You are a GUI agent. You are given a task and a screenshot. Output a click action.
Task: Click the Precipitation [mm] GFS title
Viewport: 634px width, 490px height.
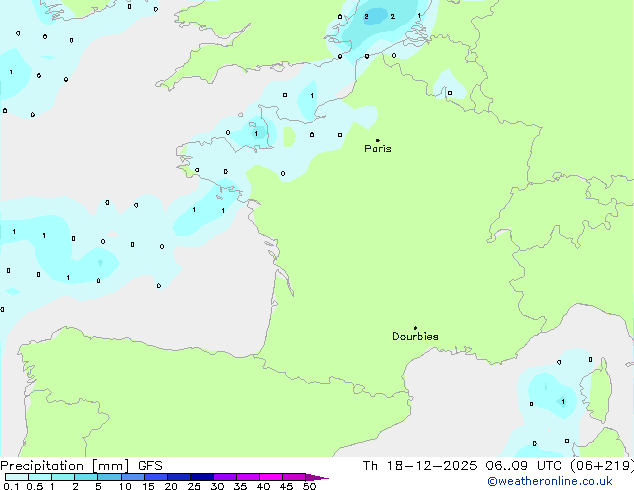[x=81, y=466]
